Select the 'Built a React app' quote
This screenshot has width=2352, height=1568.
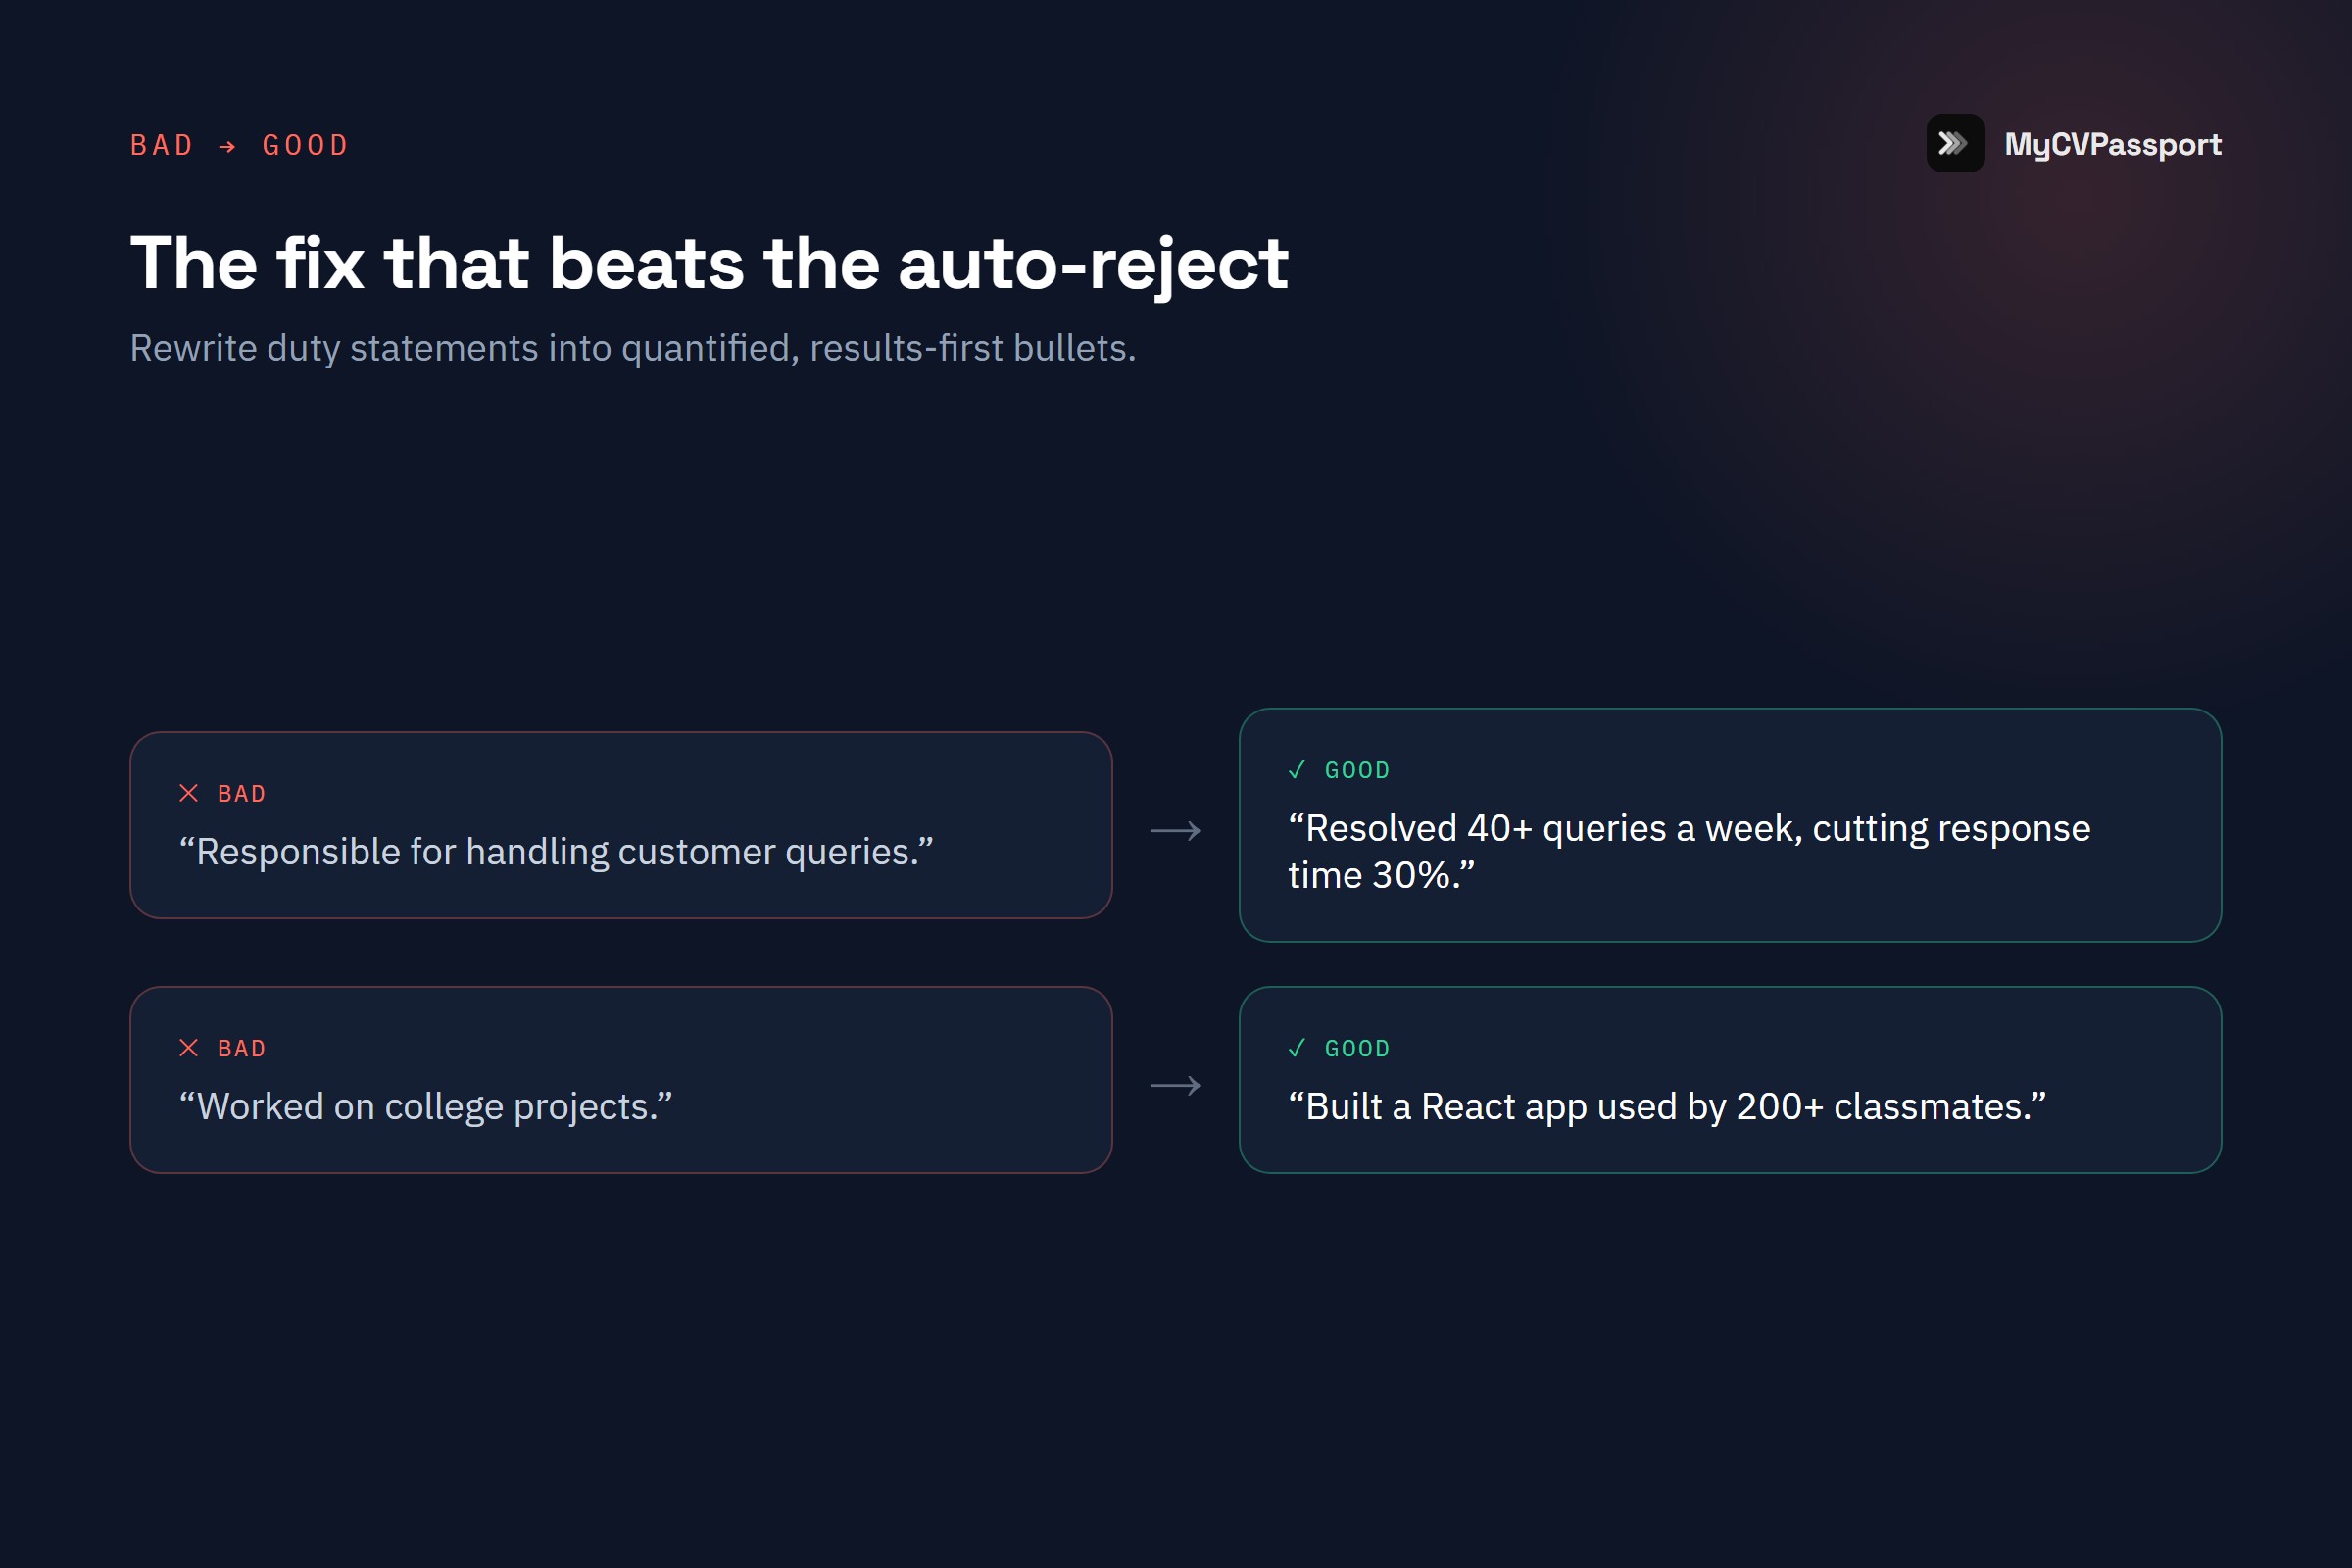[1667, 1107]
